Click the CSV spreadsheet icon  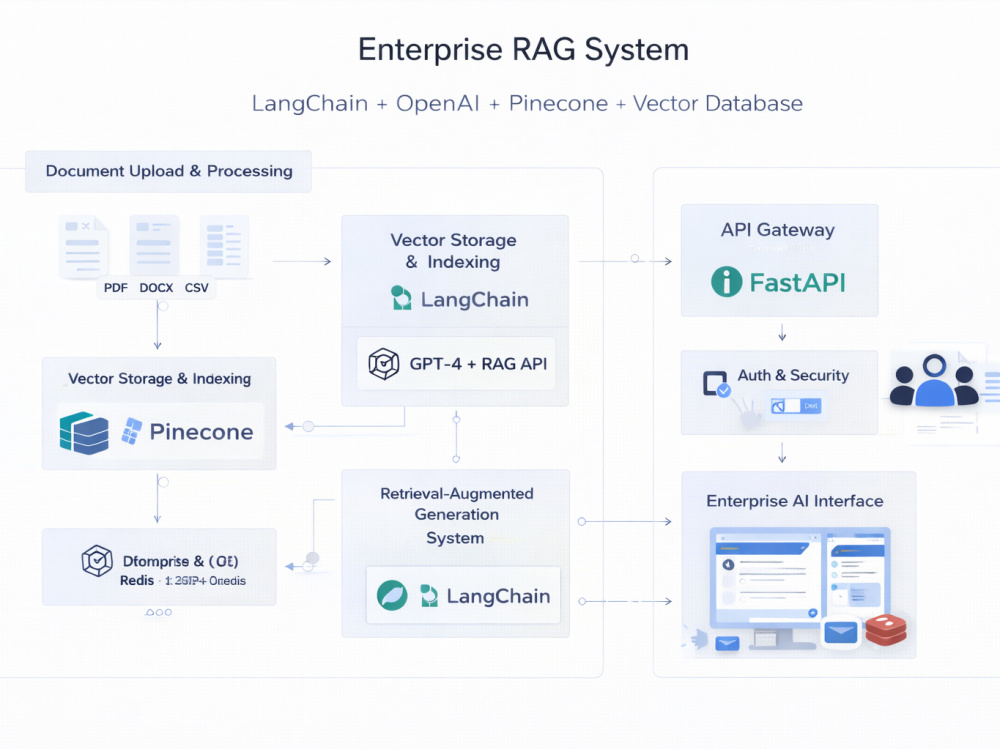coord(224,246)
